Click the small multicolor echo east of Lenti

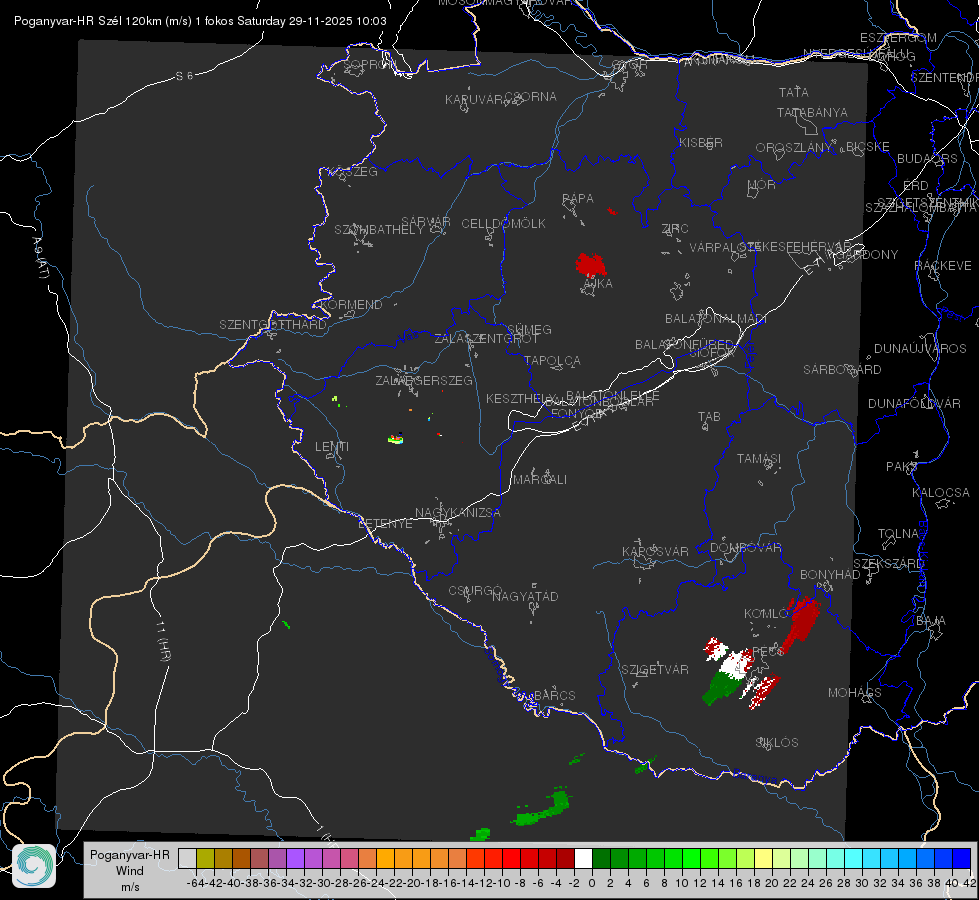coord(396,439)
